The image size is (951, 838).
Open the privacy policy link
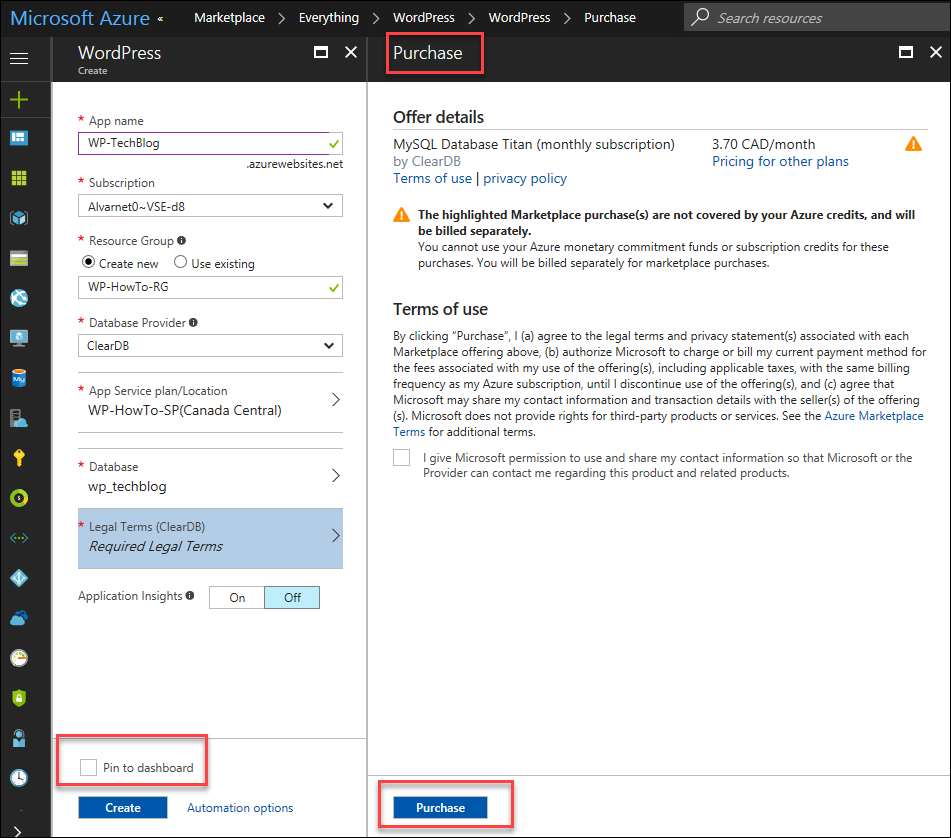click(525, 178)
